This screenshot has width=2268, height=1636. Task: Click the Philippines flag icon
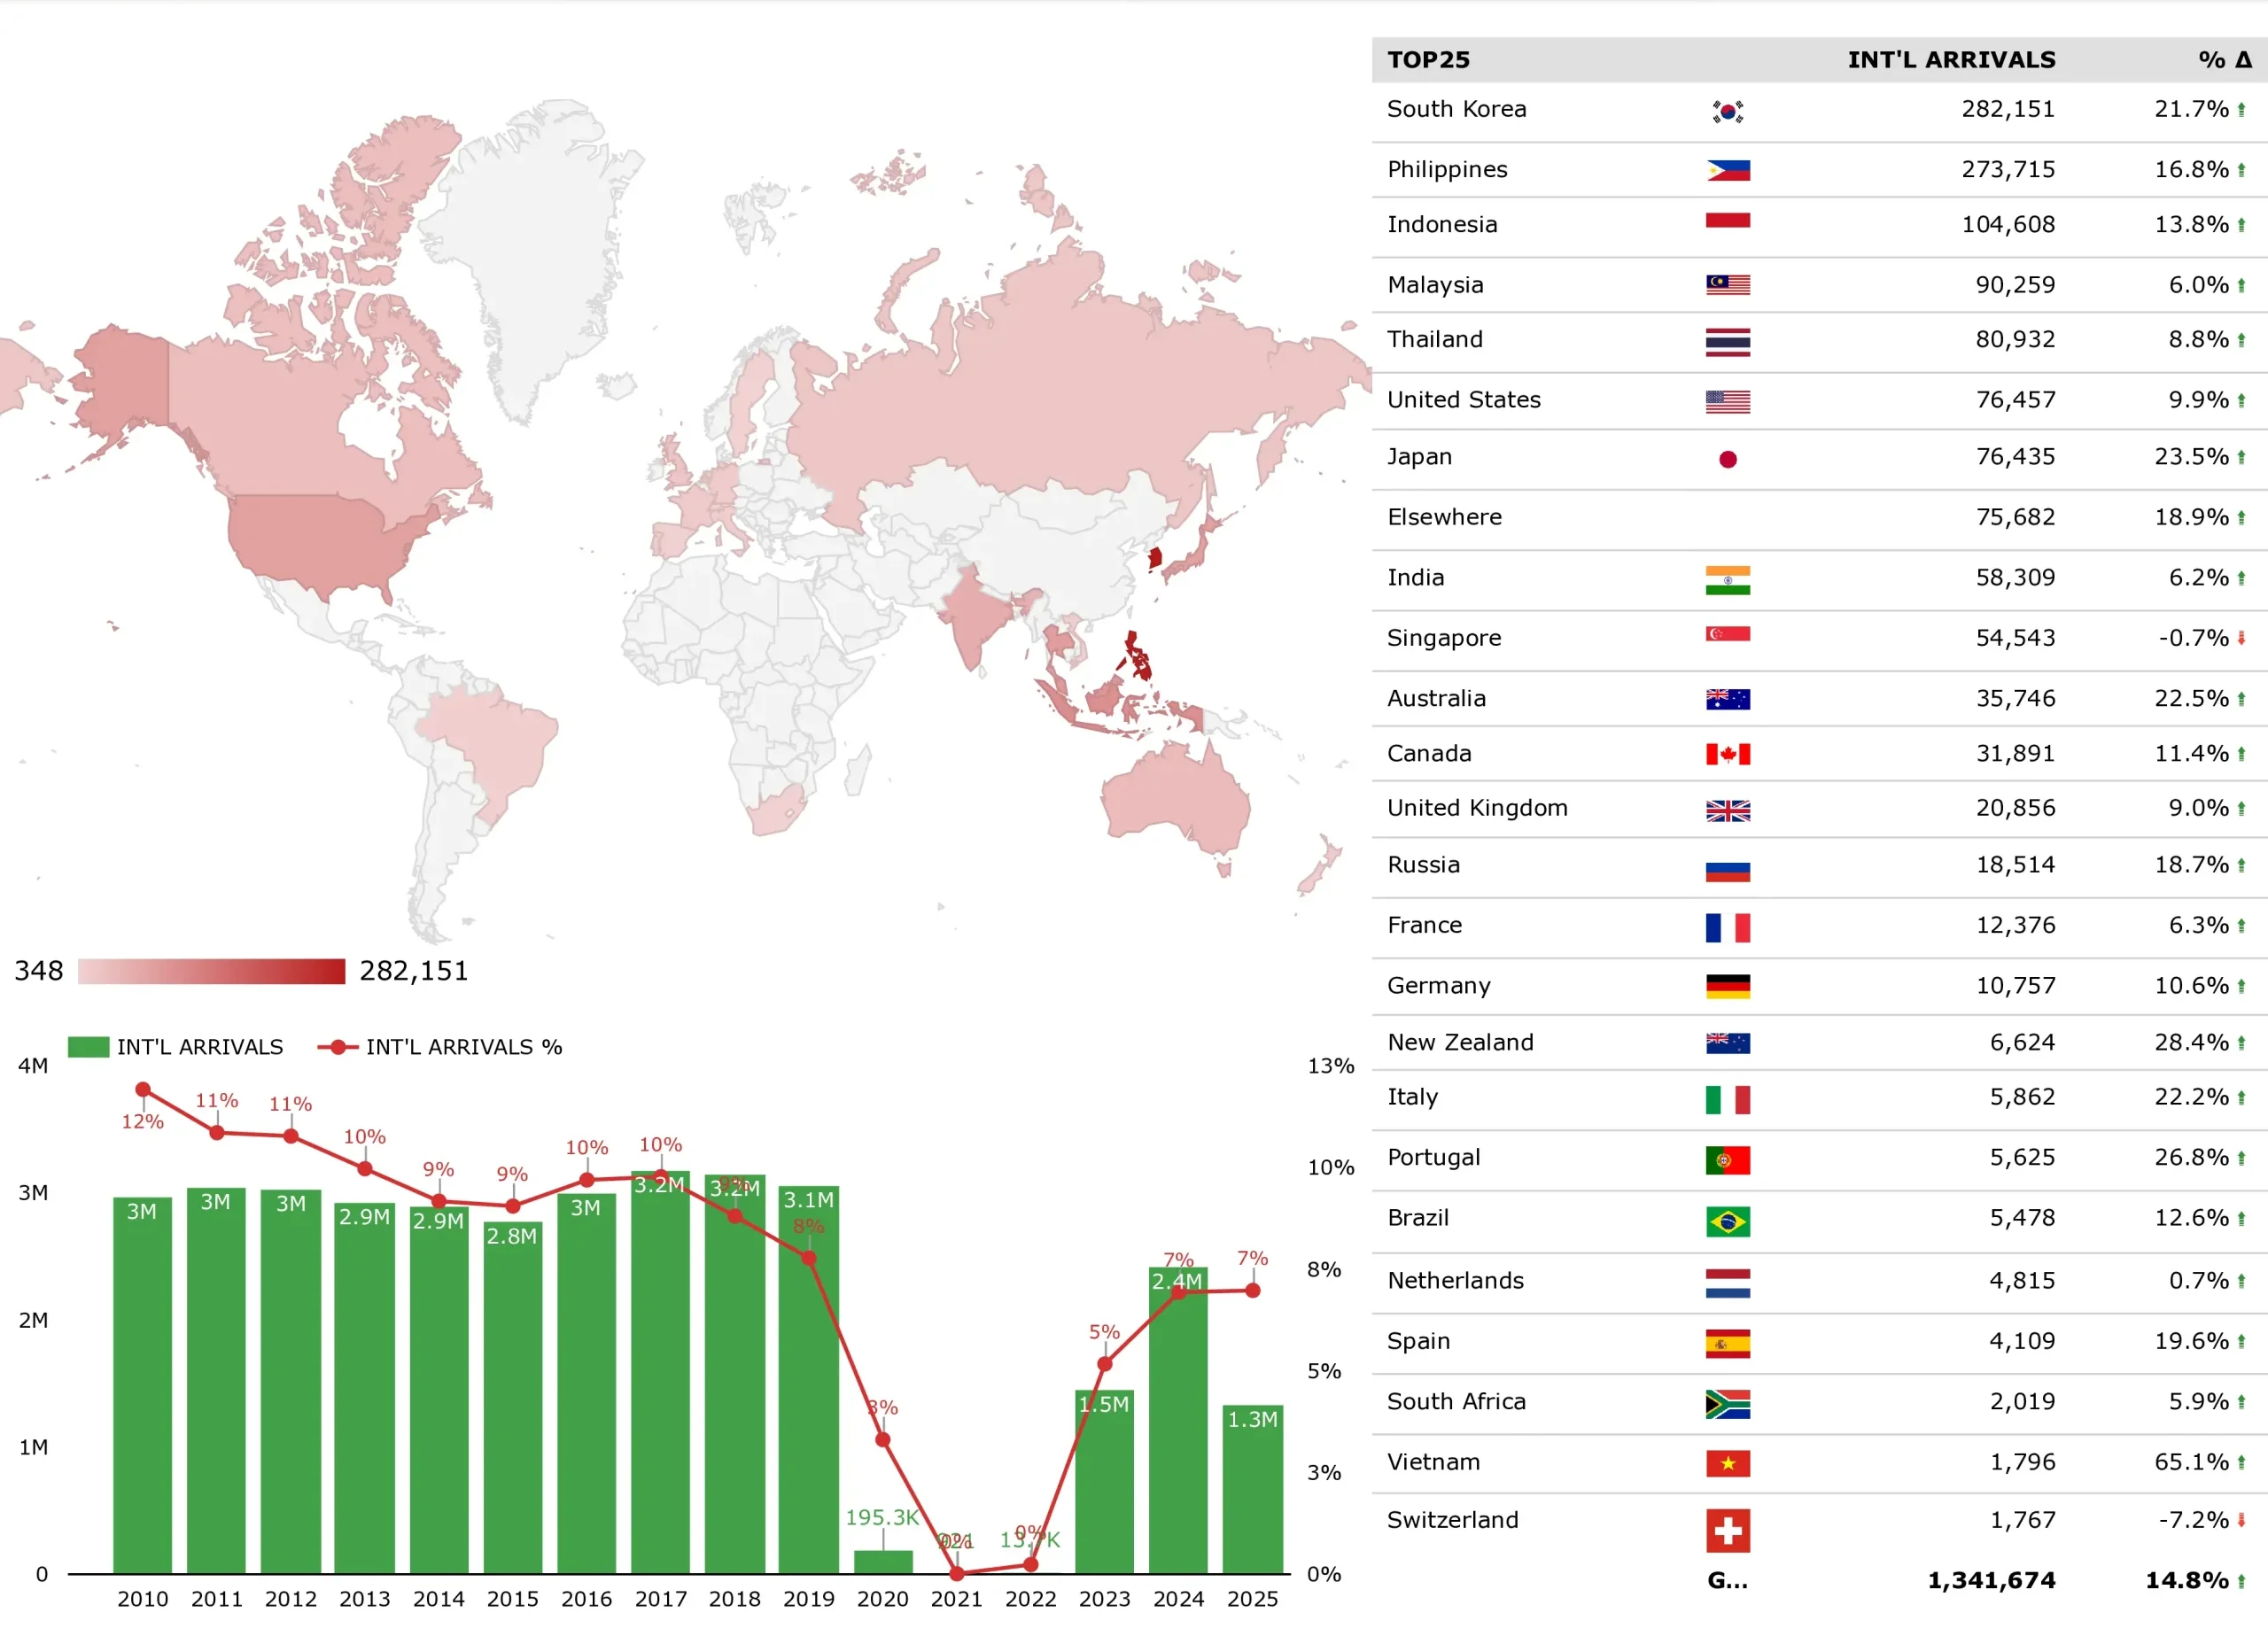coord(1727,170)
